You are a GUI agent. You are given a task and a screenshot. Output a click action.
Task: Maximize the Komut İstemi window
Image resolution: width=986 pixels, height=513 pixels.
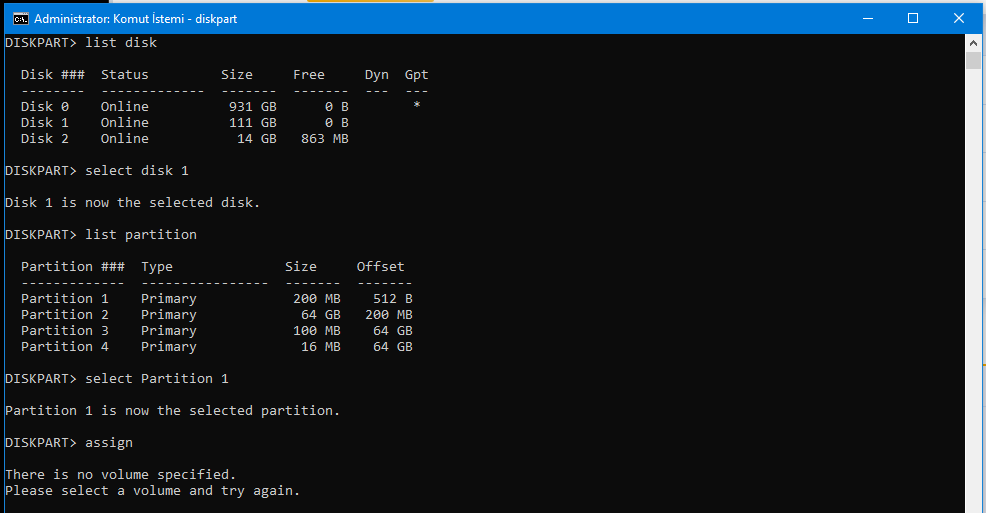[x=912, y=18]
